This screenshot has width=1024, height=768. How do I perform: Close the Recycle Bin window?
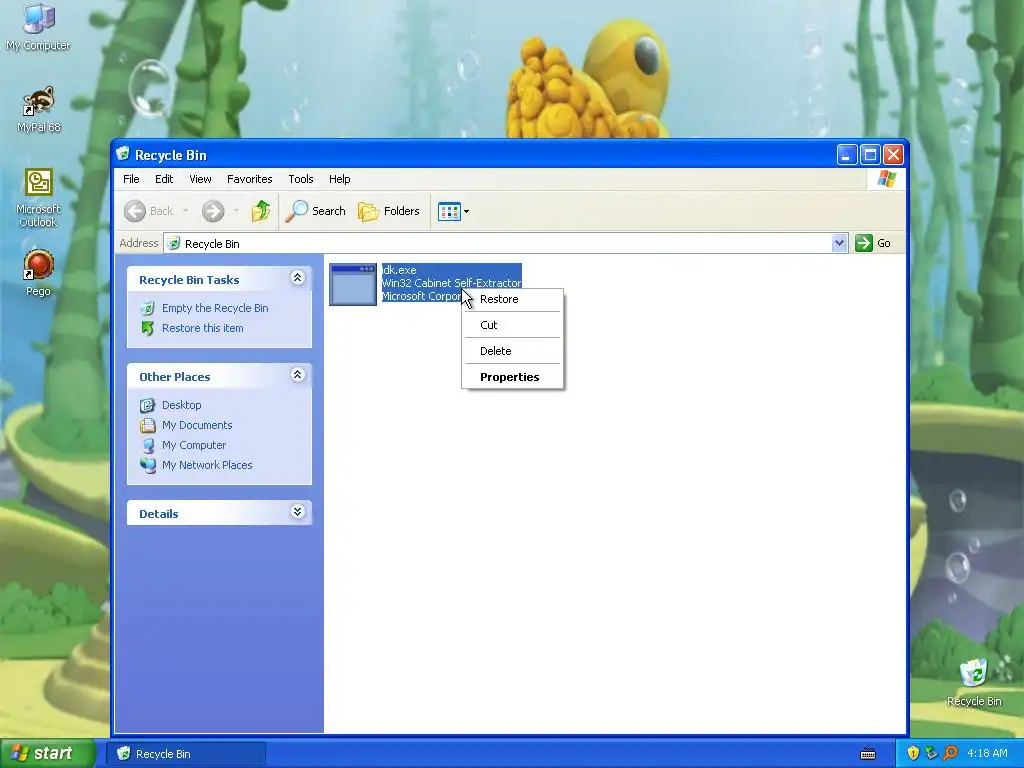(893, 155)
